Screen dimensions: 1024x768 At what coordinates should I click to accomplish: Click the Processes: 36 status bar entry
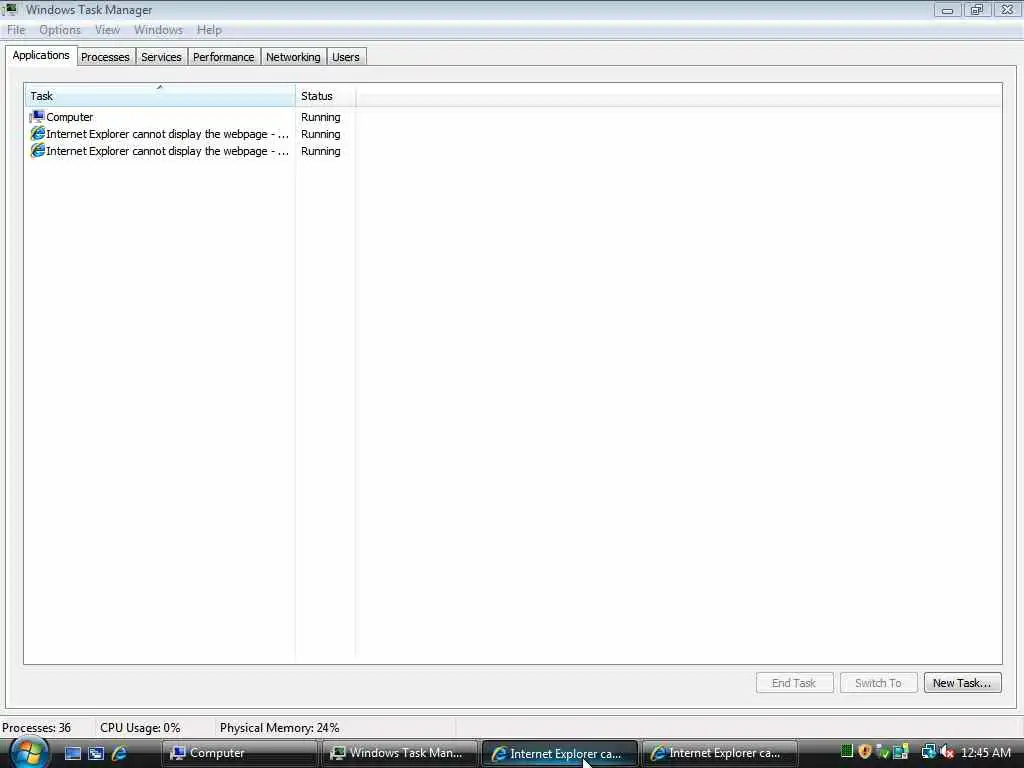(x=37, y=728)
